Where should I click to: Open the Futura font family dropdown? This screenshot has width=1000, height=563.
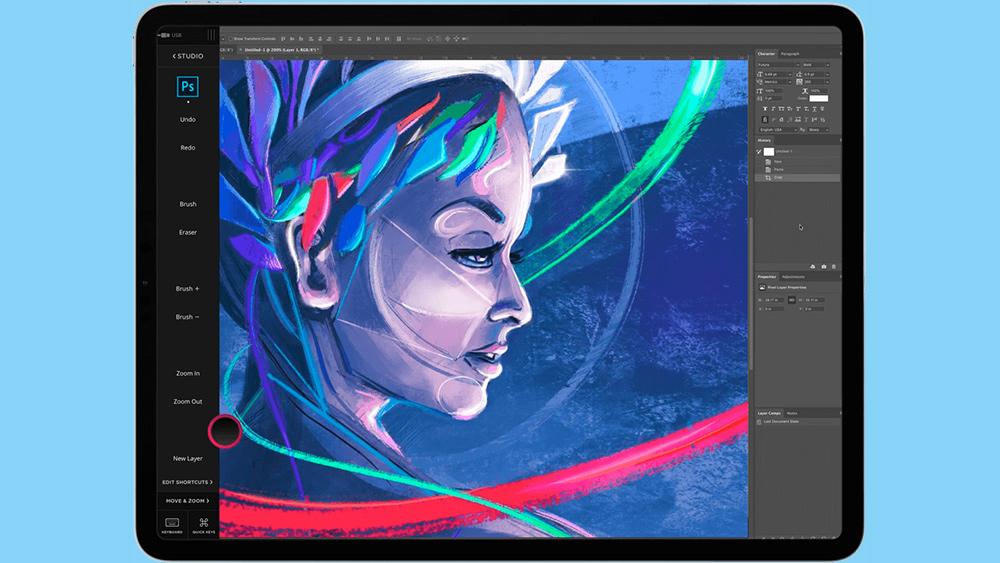777,64
